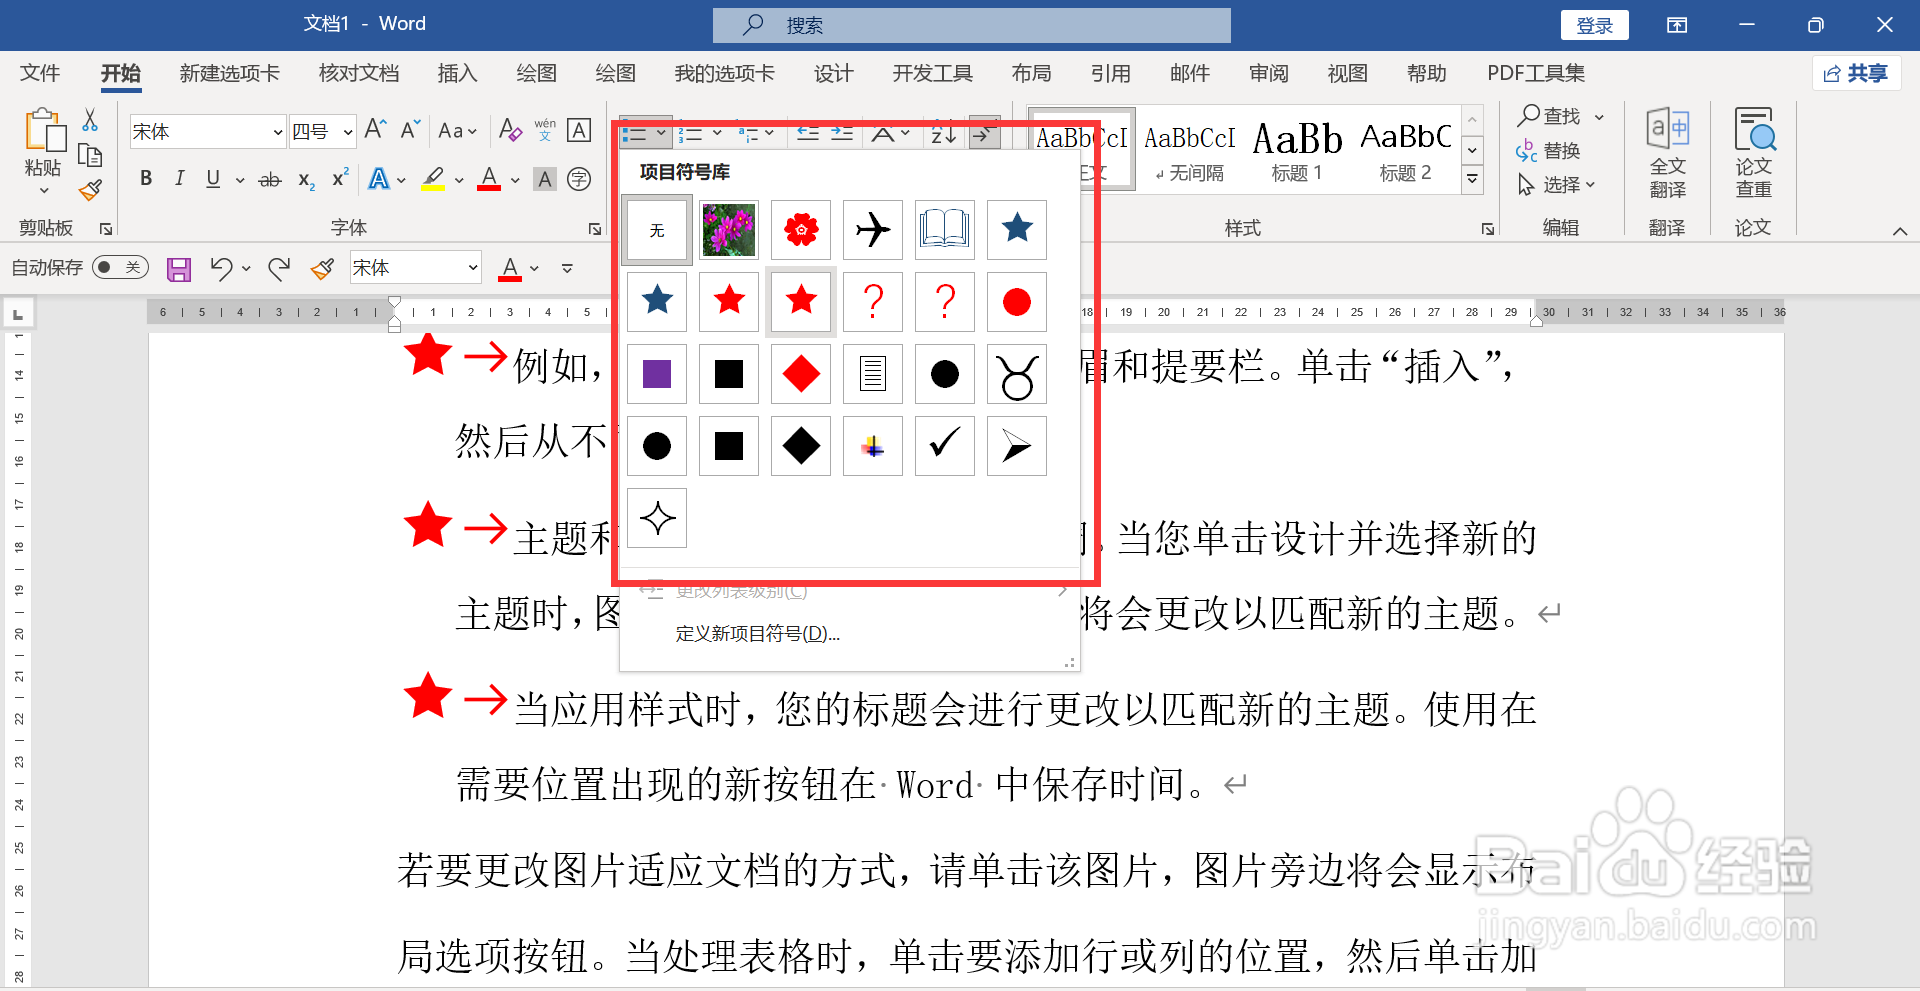Image resolution: width=1920 pixels, height=991 pixels.
Task: Expand the Find dropdown arrow
Action: 1599,117
